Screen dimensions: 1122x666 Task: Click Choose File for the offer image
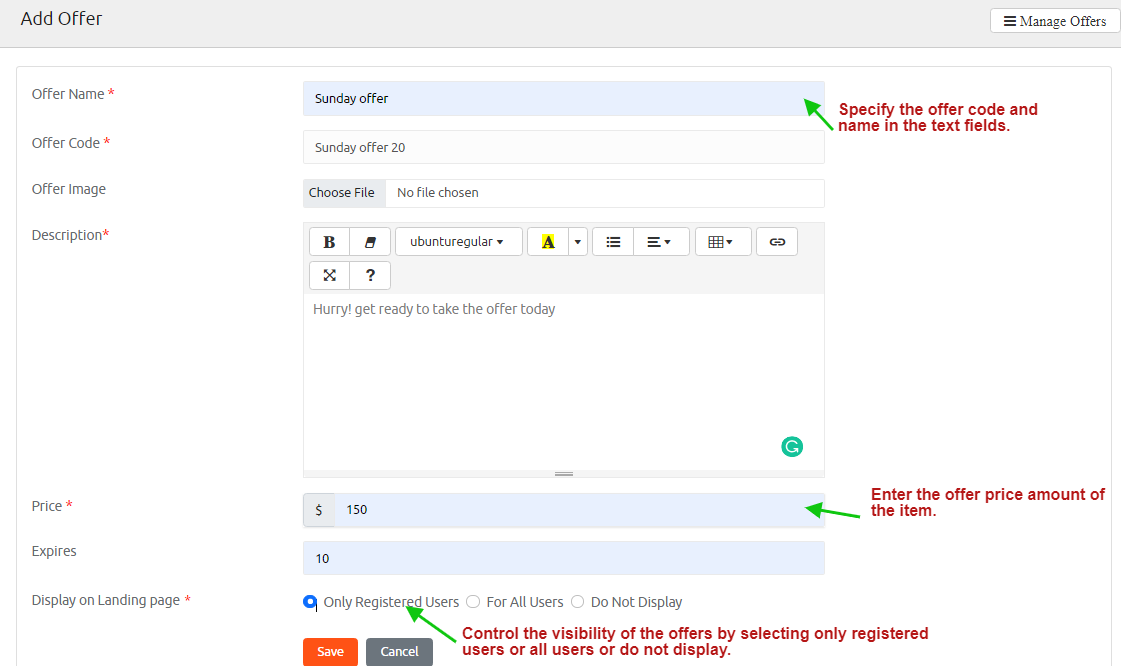pyautogui.click(x=342, y=193)
